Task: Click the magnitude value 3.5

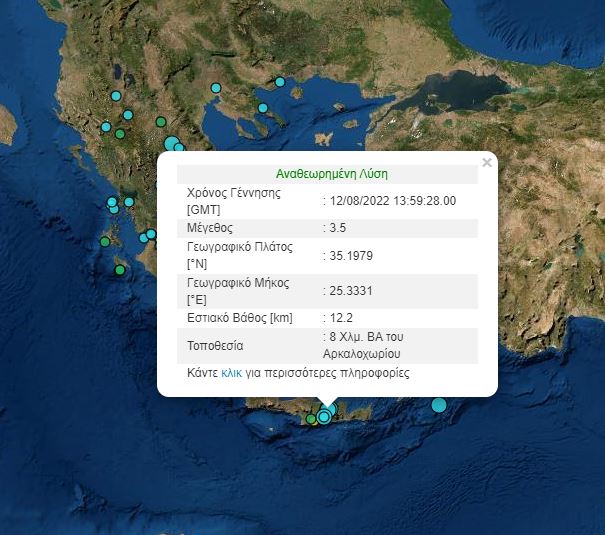Action: (338, 228)
